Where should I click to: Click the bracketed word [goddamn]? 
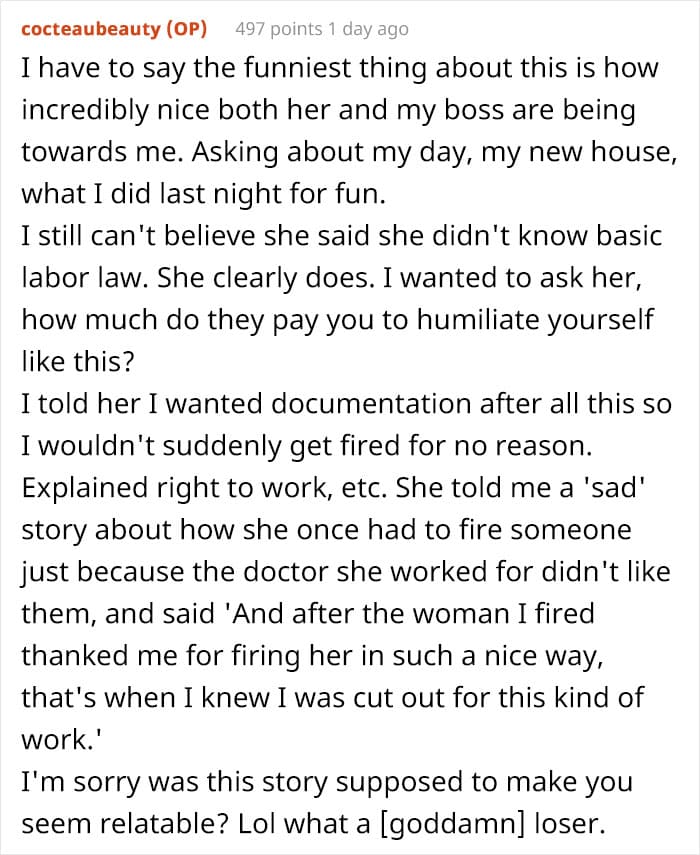click(452, 824)
